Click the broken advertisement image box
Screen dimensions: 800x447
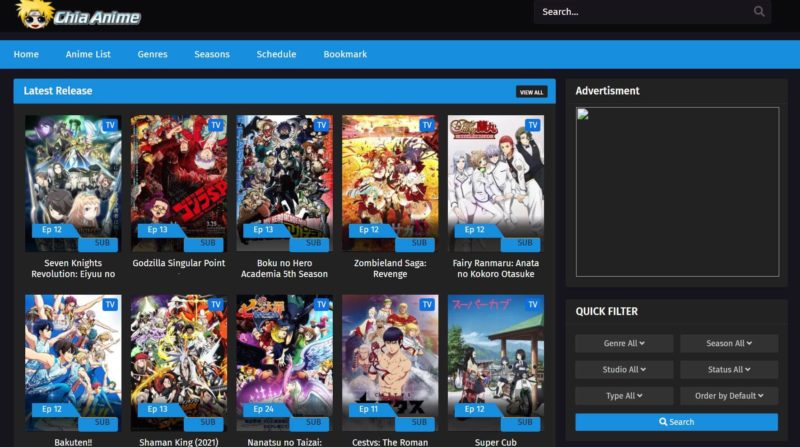678,192
